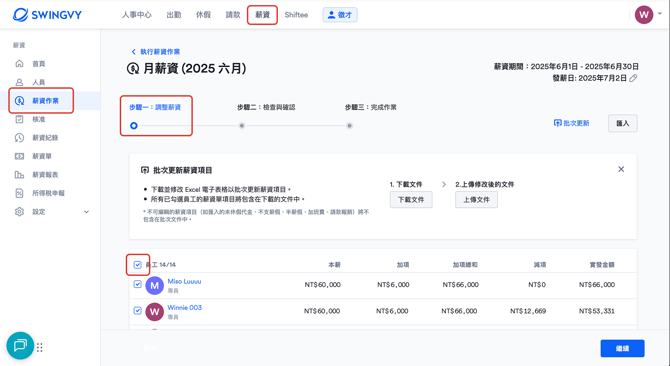Click the 批次更新 batch update link
Screen dimensions: 670x366
pos(572,123)
